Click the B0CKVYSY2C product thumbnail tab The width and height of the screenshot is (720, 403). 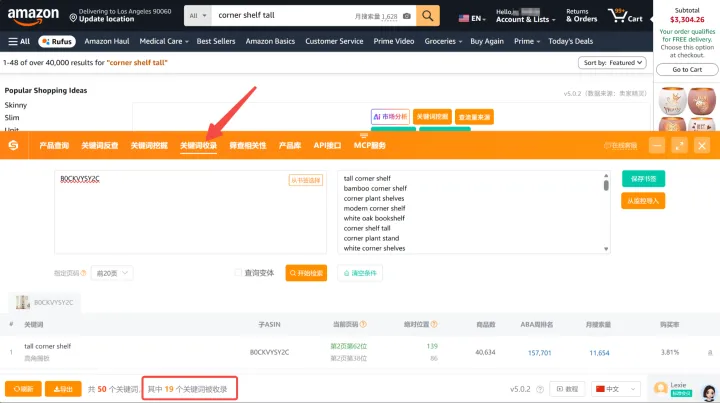pyautogui.click(x=44, y=302)
